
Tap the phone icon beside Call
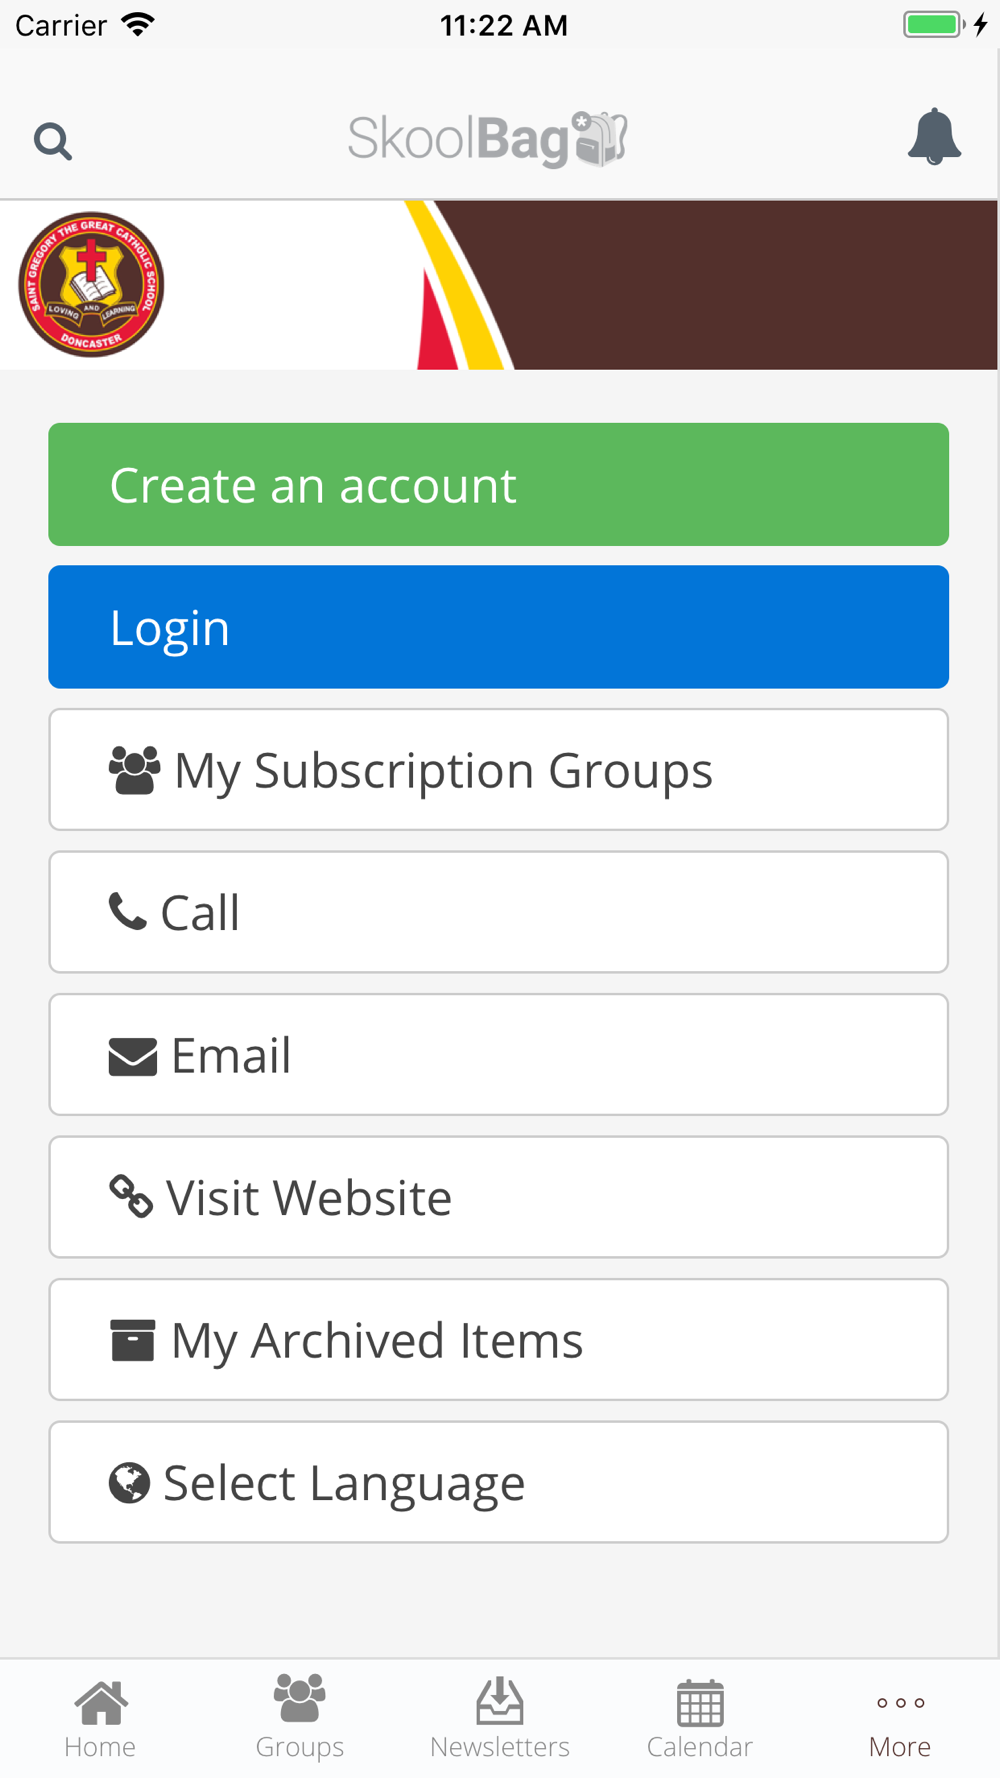click(127, 911)
